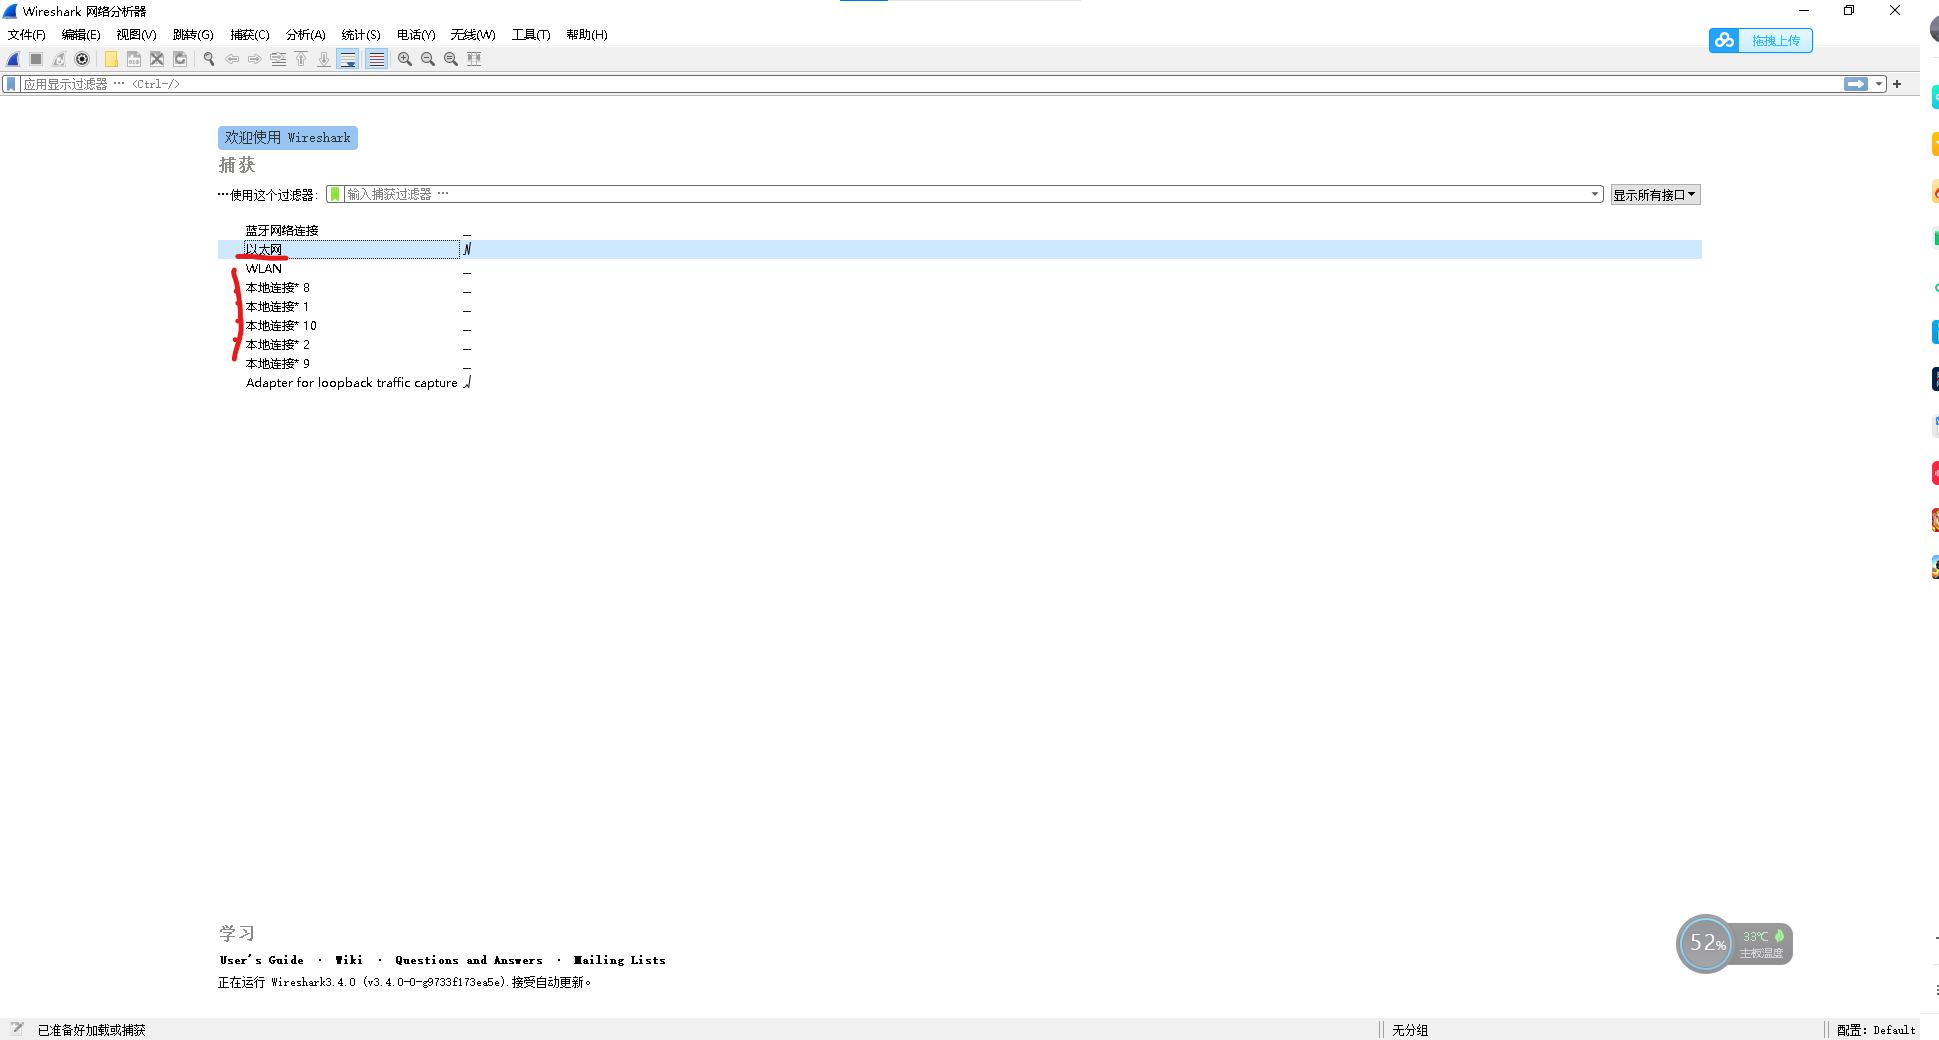
Task: Go to previous packet arrow
Action: (x=232, y=59)
